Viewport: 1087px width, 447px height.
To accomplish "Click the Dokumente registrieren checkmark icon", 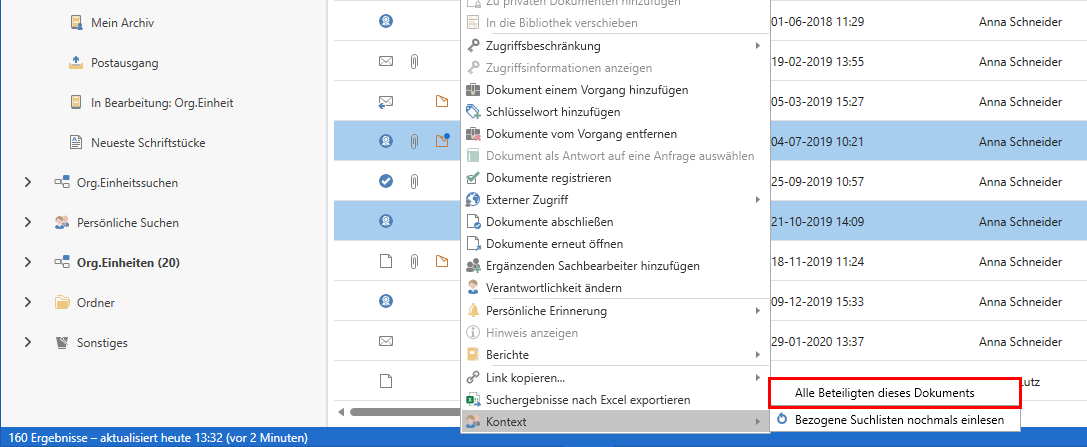I will (474, 178).
